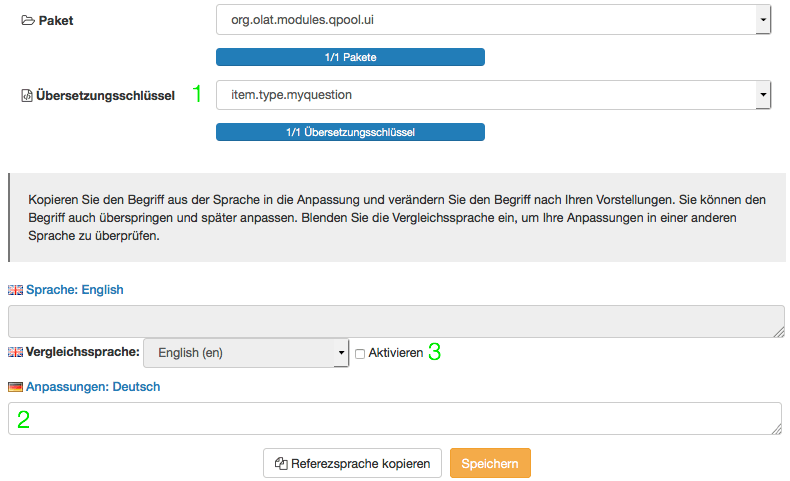Open the Paket dropdown org.olat.modules.qpool.ui
The width and height of the screenshot is (790, 481).
click(492, 19)
